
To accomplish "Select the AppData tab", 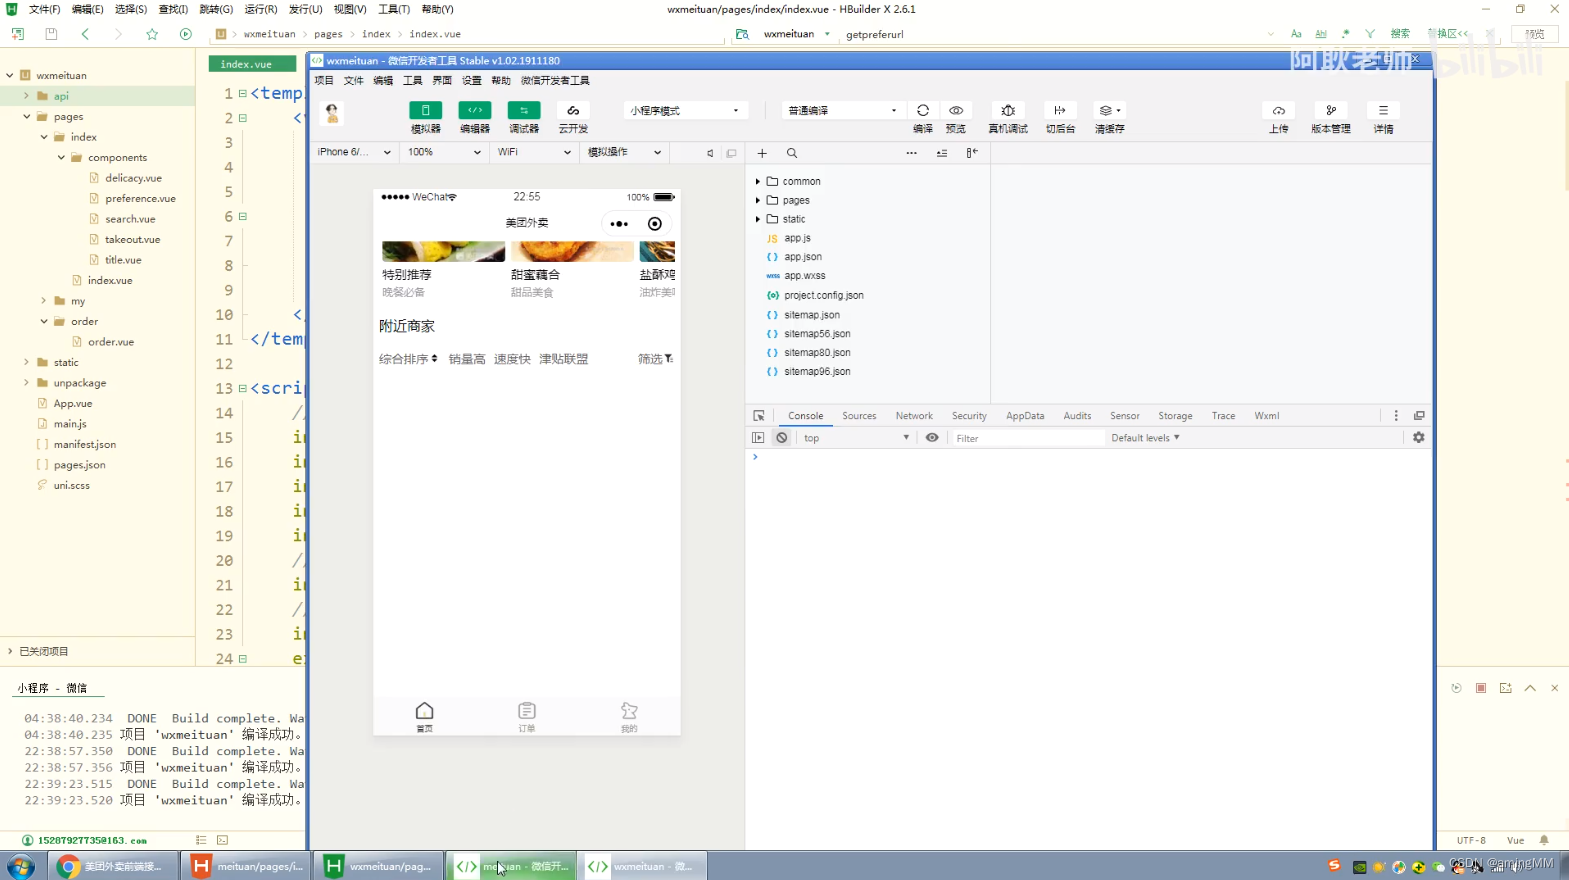I will [x=1025, y=416].
